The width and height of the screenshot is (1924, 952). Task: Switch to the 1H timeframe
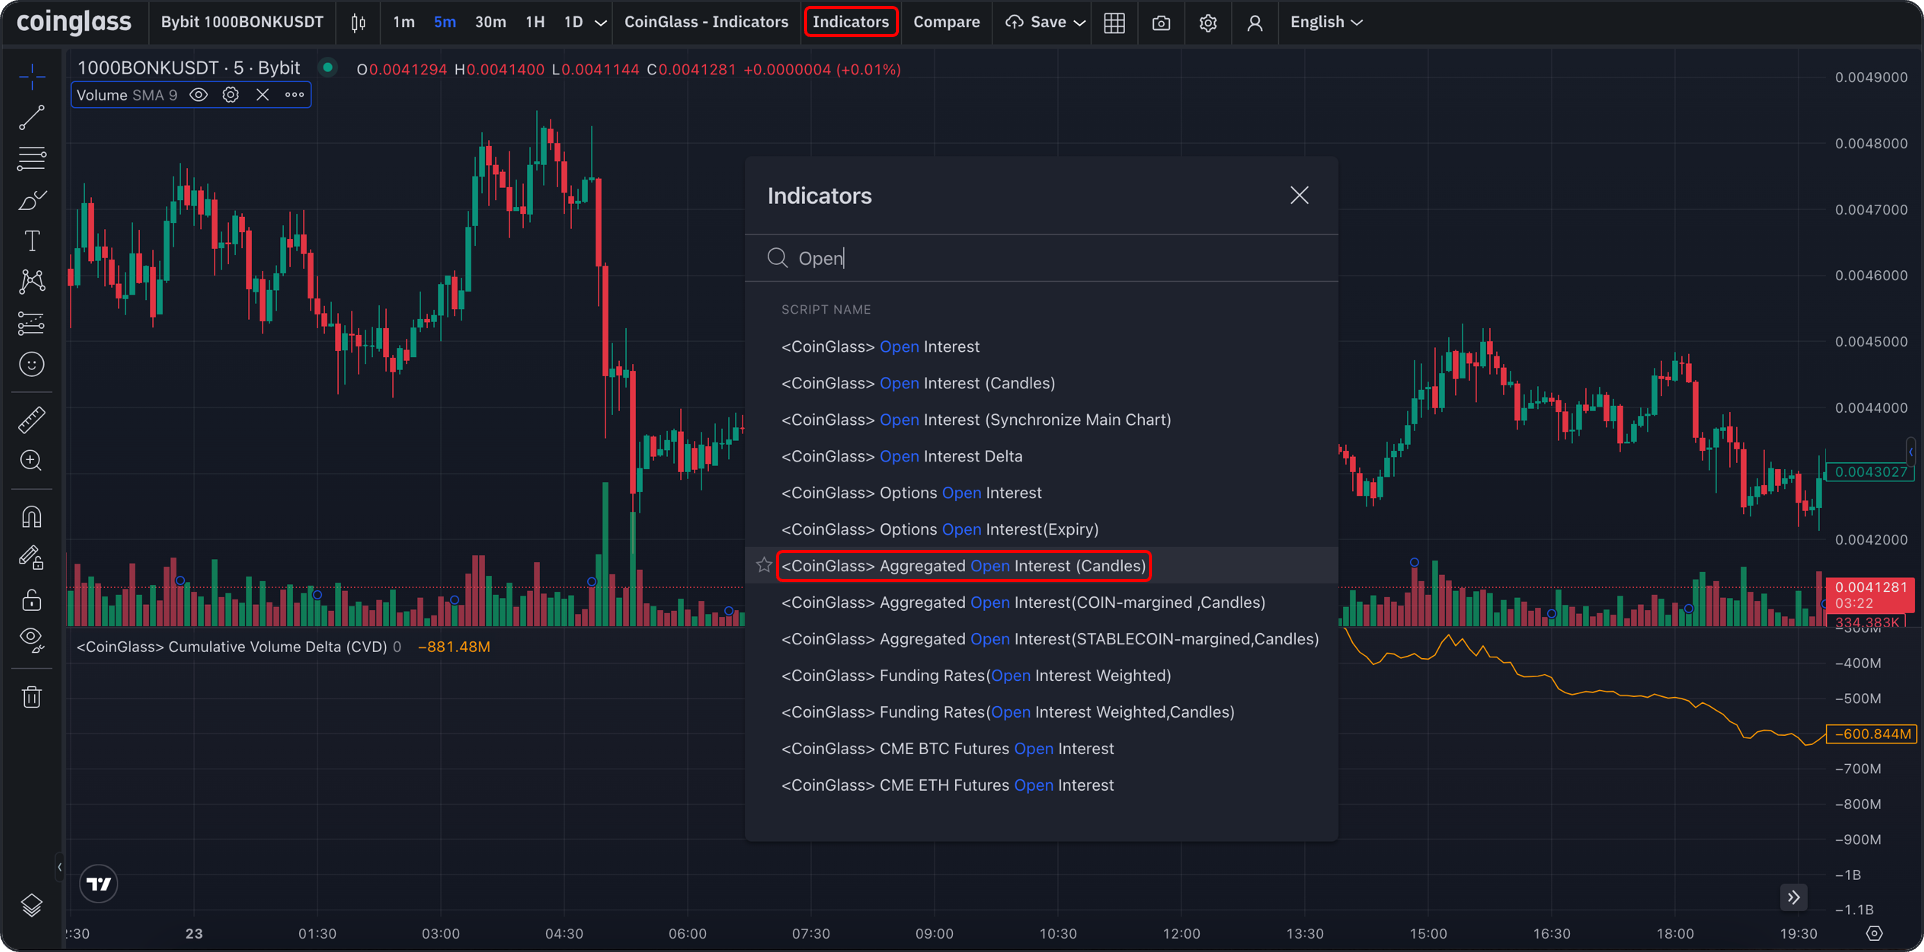coord(535,22)
